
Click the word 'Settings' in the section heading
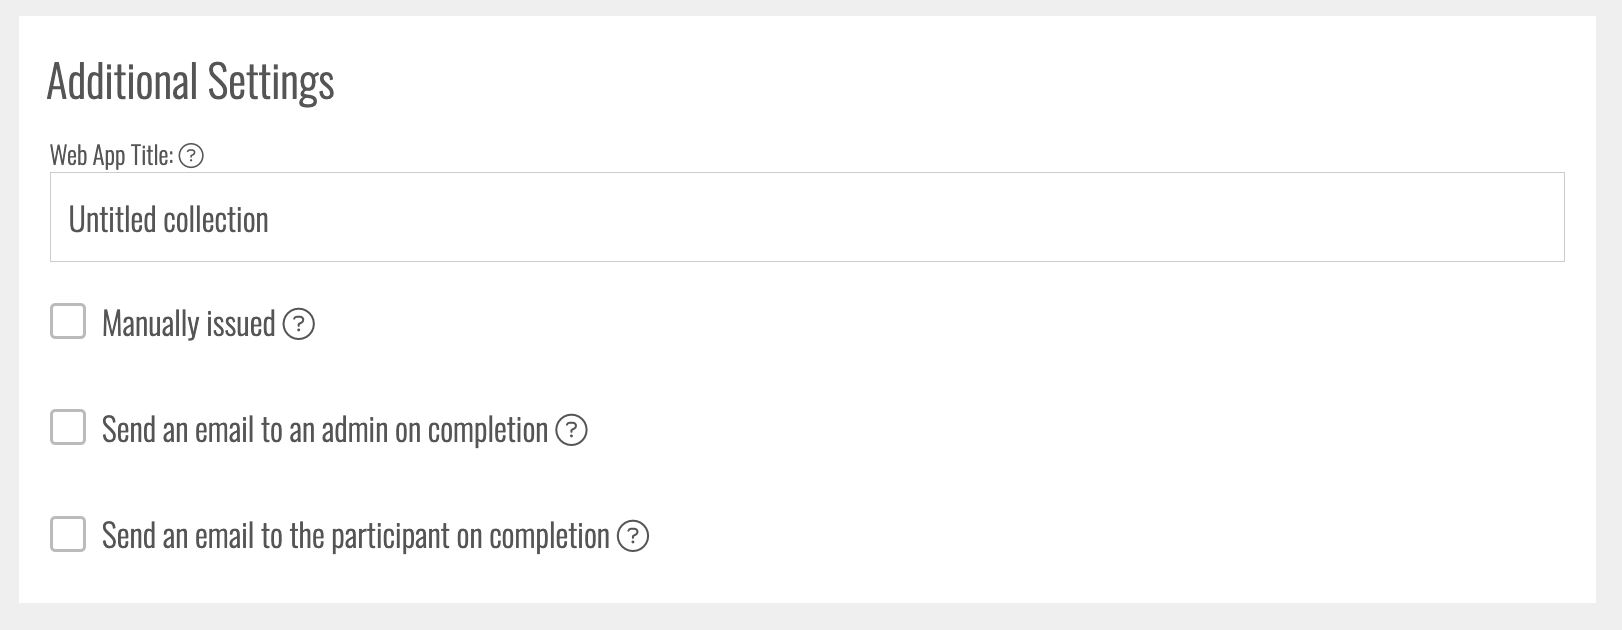pyautogui.click(x=270, y=82)
